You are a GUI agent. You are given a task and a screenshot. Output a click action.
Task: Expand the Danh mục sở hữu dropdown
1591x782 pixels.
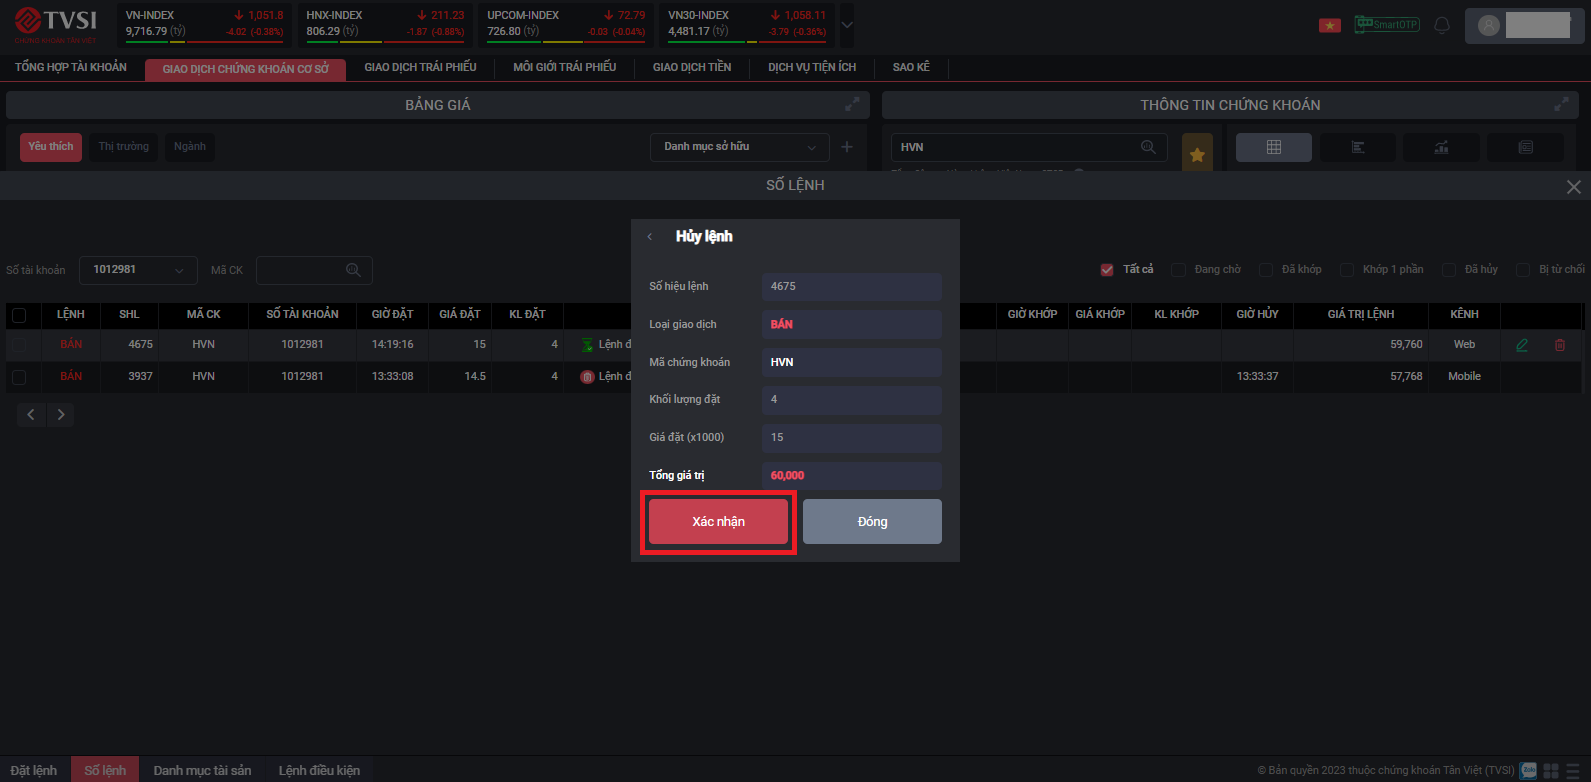click(x=739, y=147)
